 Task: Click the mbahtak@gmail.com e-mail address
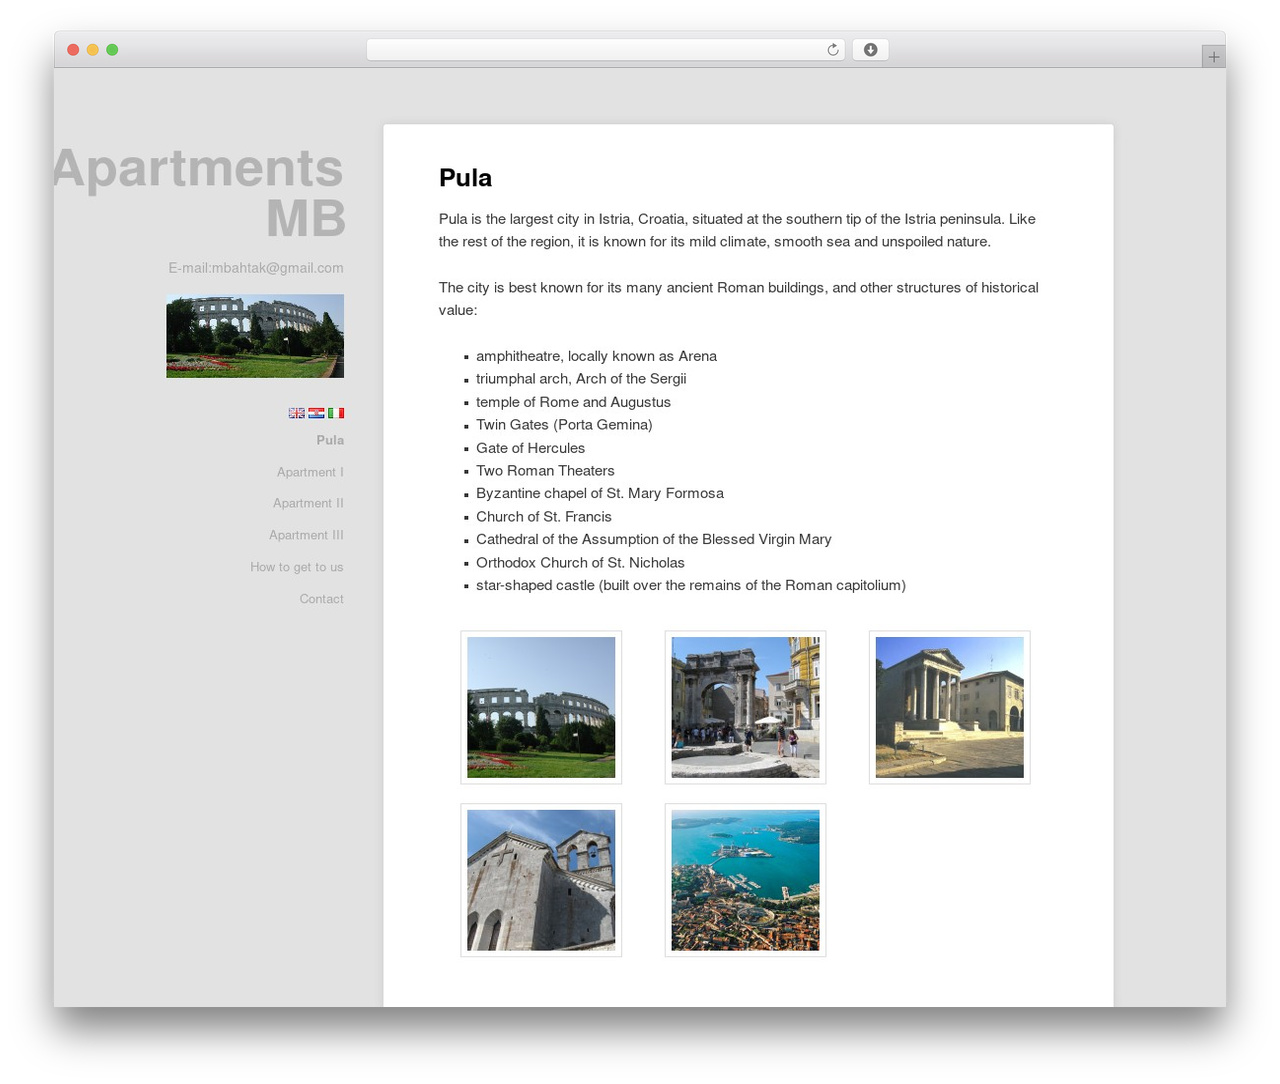click(278, 268)
